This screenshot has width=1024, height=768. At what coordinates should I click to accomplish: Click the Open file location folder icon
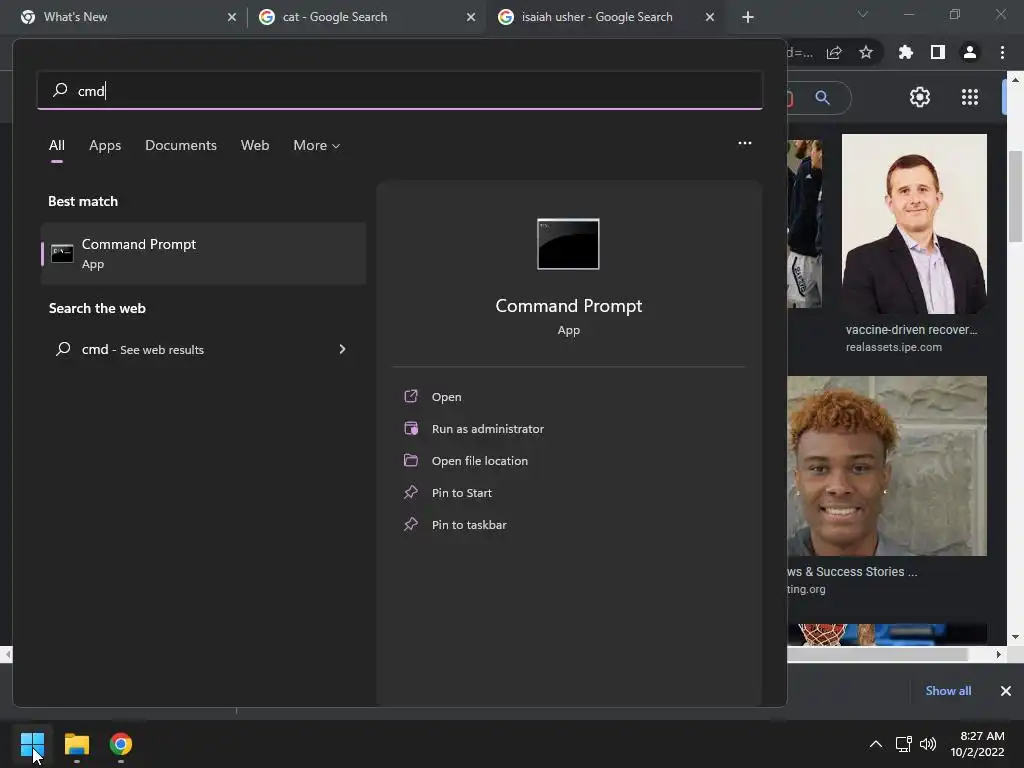411,460
